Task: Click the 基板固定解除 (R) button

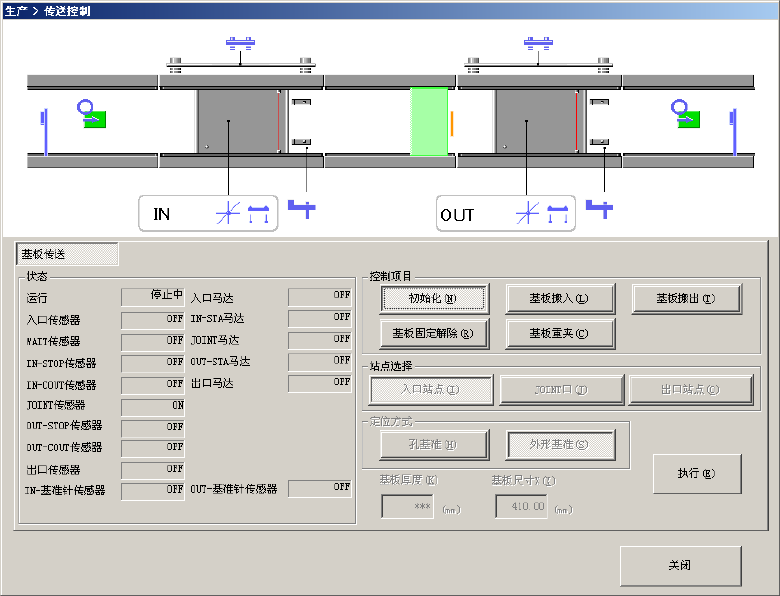Action: click(433, 333)
